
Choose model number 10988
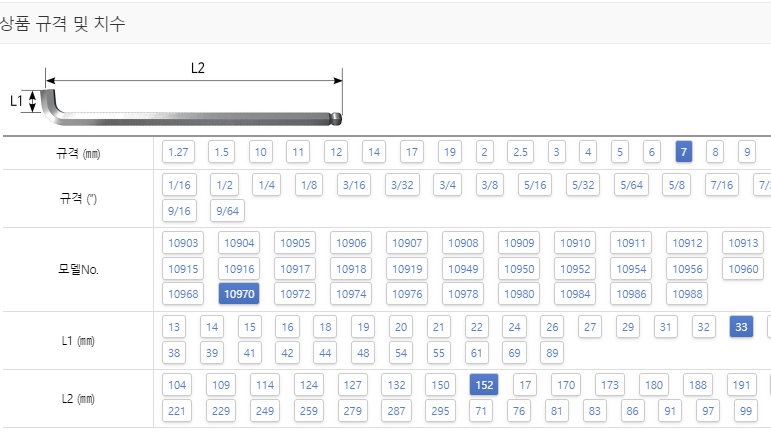tap(687, 294)
